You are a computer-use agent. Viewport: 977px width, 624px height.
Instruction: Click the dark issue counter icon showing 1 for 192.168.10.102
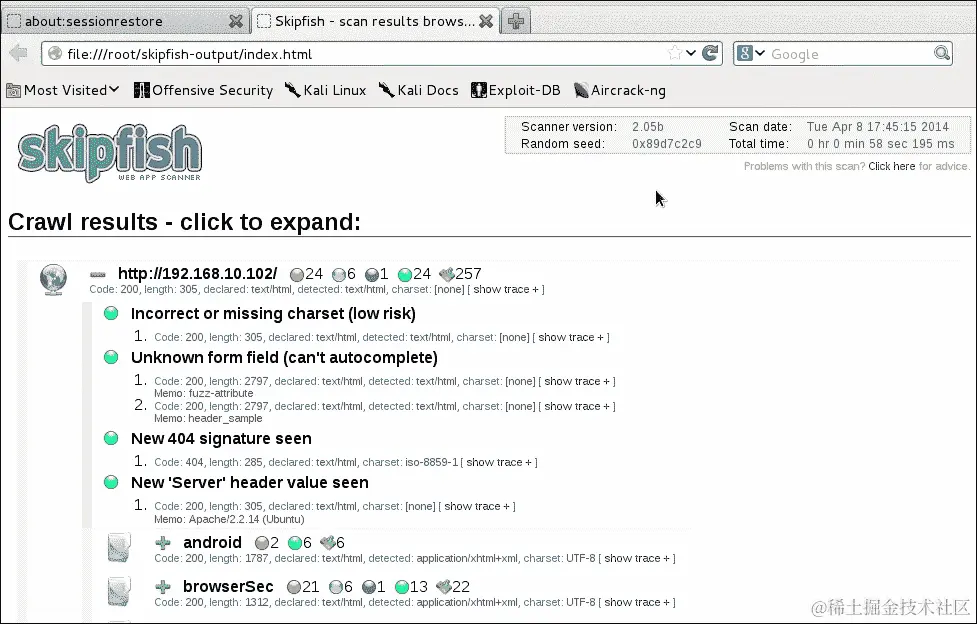371,275
